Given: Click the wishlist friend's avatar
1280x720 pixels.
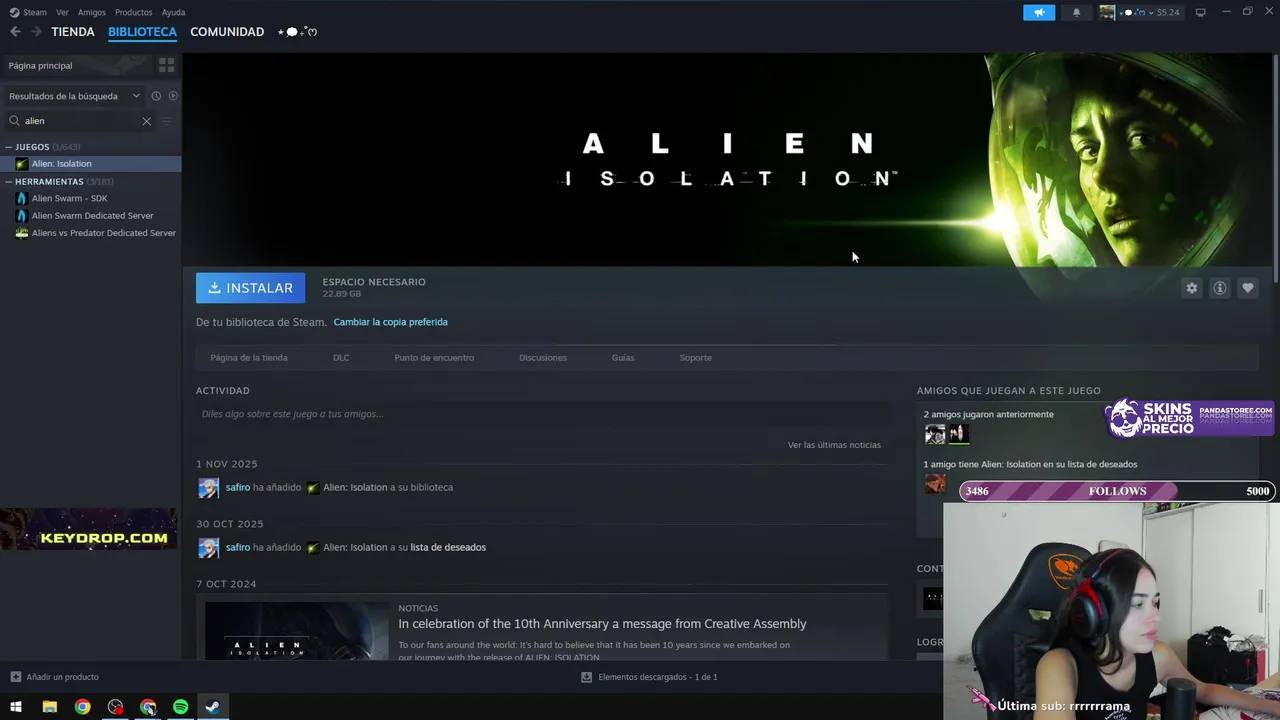Looking at the screenshot, I should click(935, 484).
